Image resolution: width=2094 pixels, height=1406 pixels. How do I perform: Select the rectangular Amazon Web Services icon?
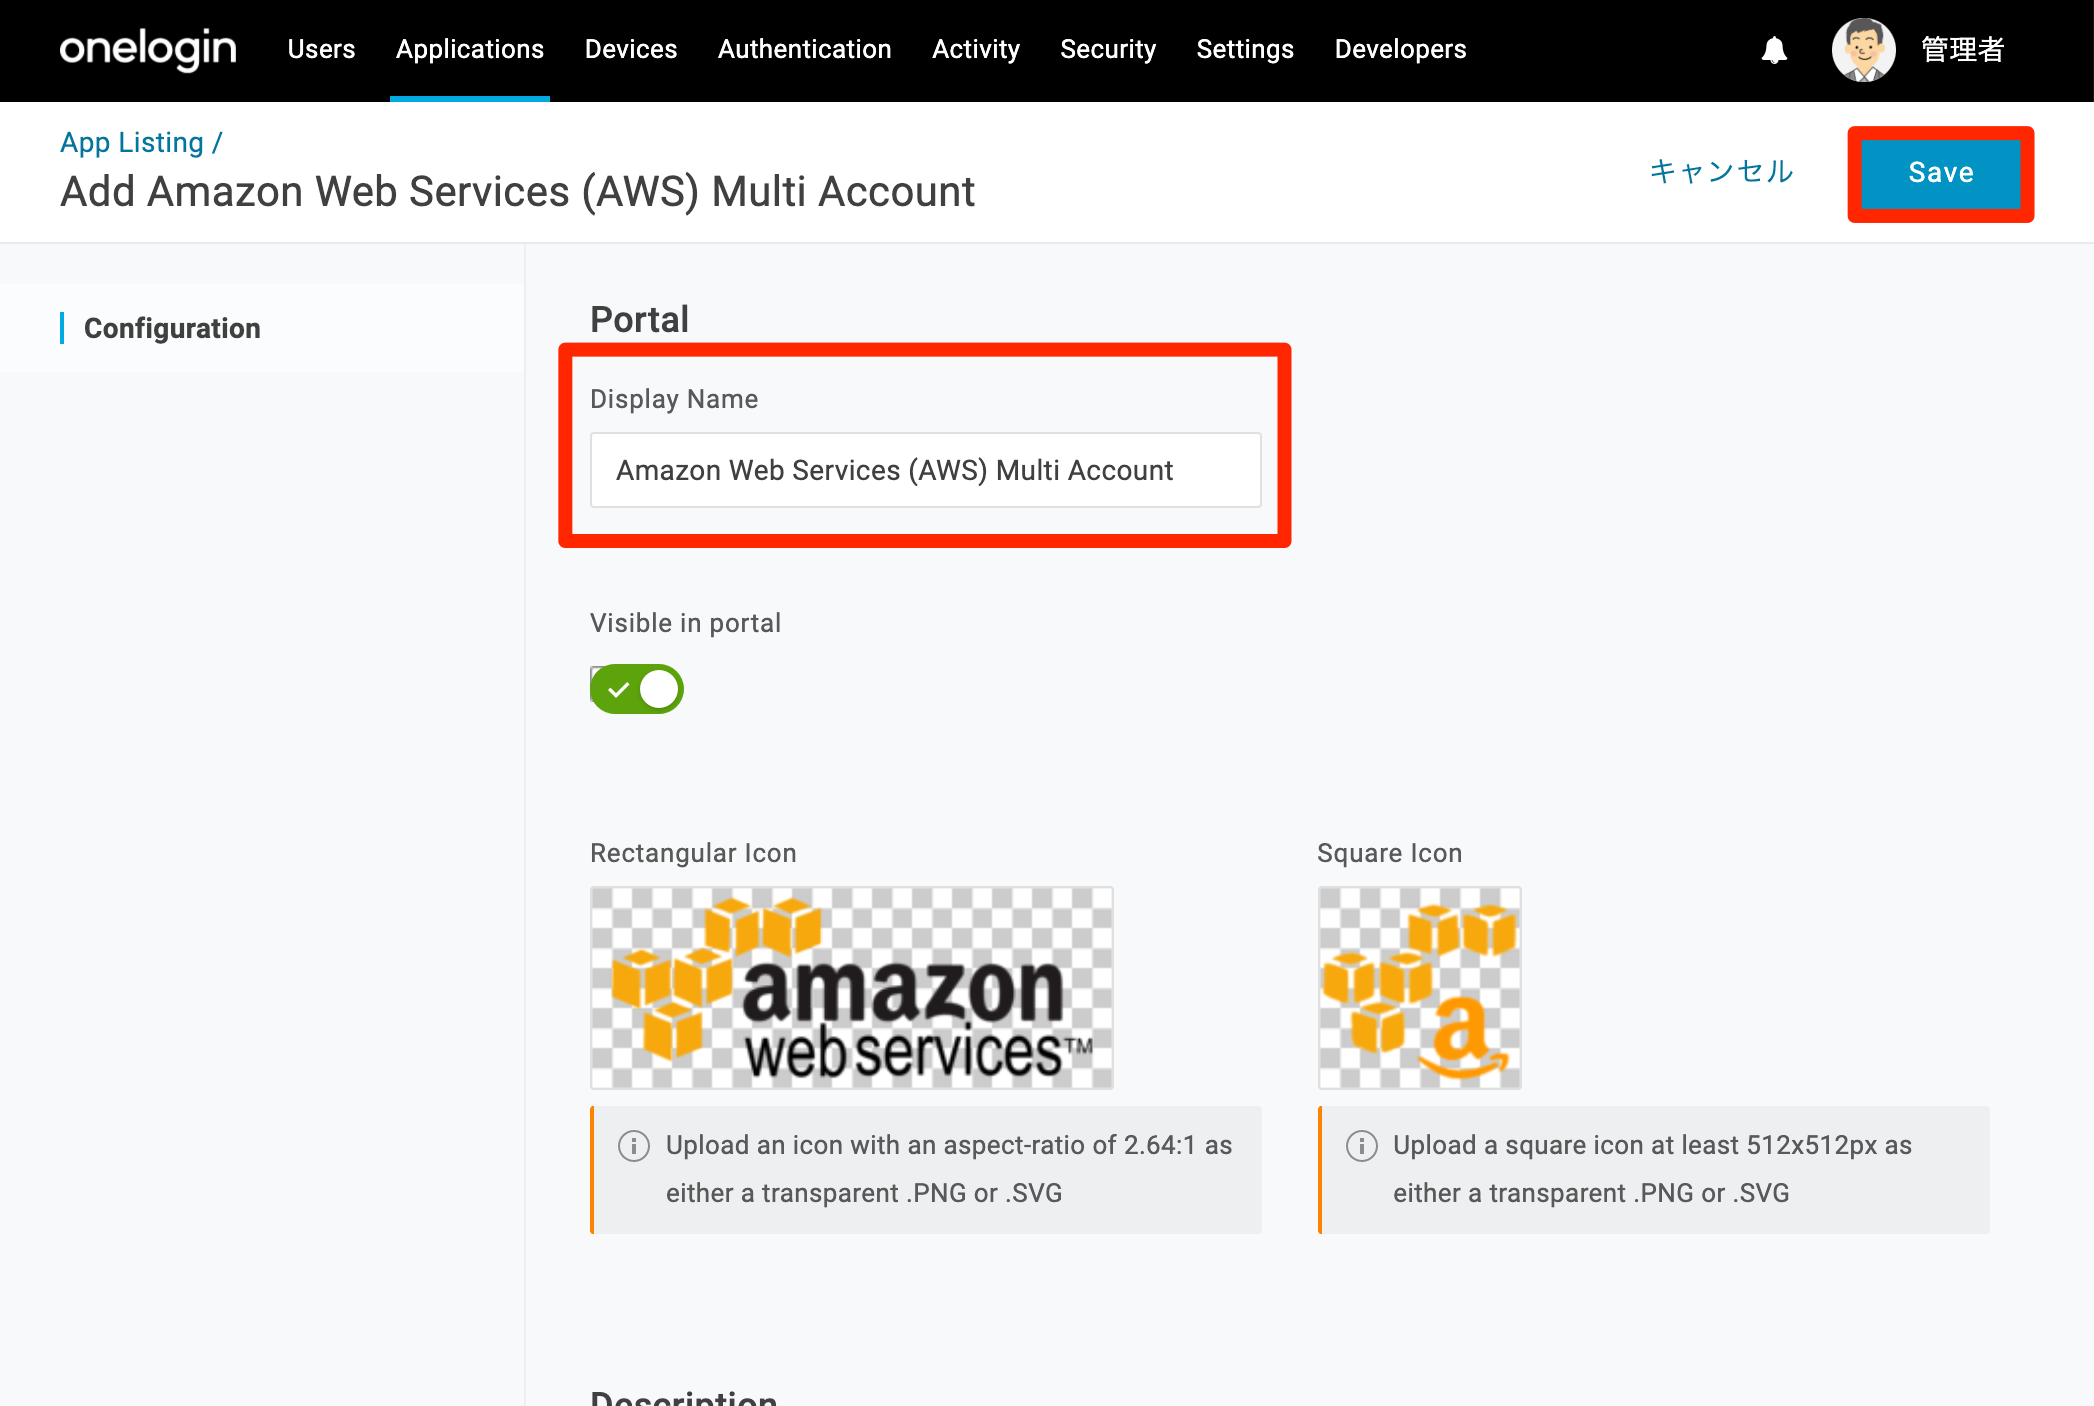(x=852, y=988)
